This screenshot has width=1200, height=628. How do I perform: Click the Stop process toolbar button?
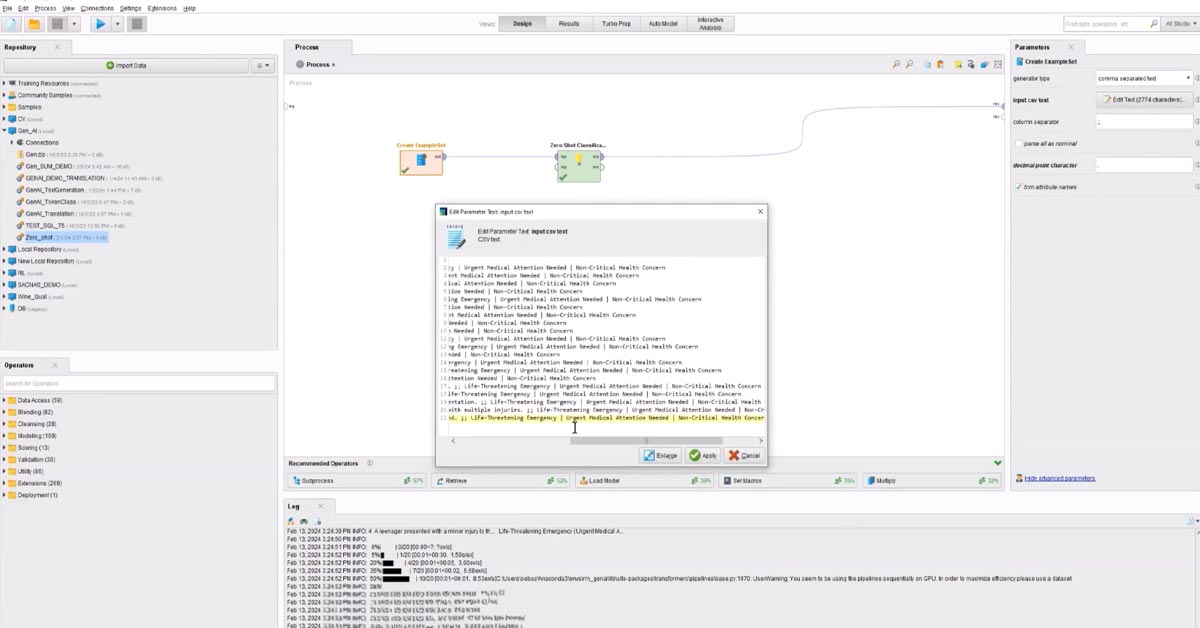tap(138, 24)
